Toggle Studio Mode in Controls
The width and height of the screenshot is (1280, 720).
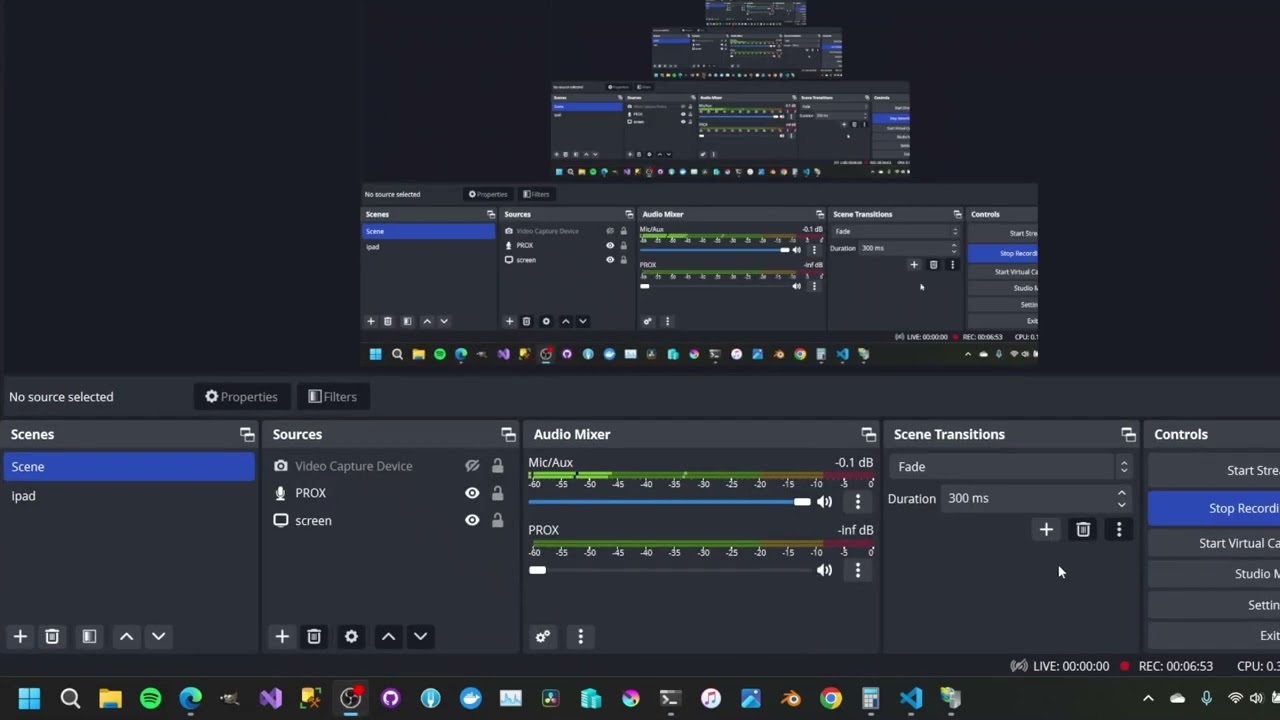point(1214,573)
